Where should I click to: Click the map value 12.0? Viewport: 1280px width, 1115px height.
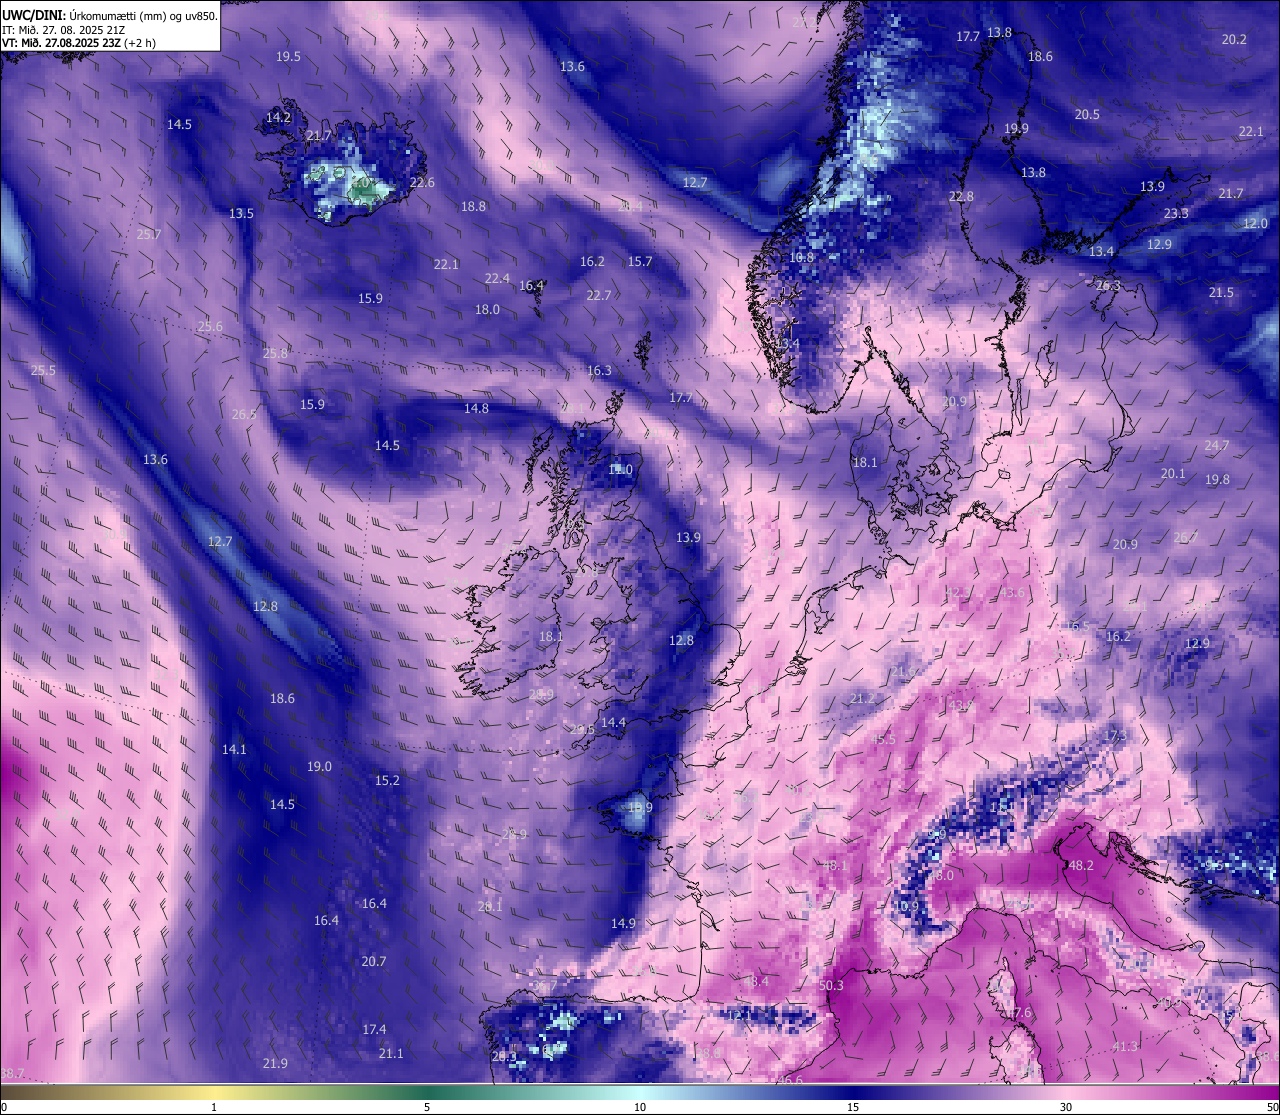(1255, 224)
